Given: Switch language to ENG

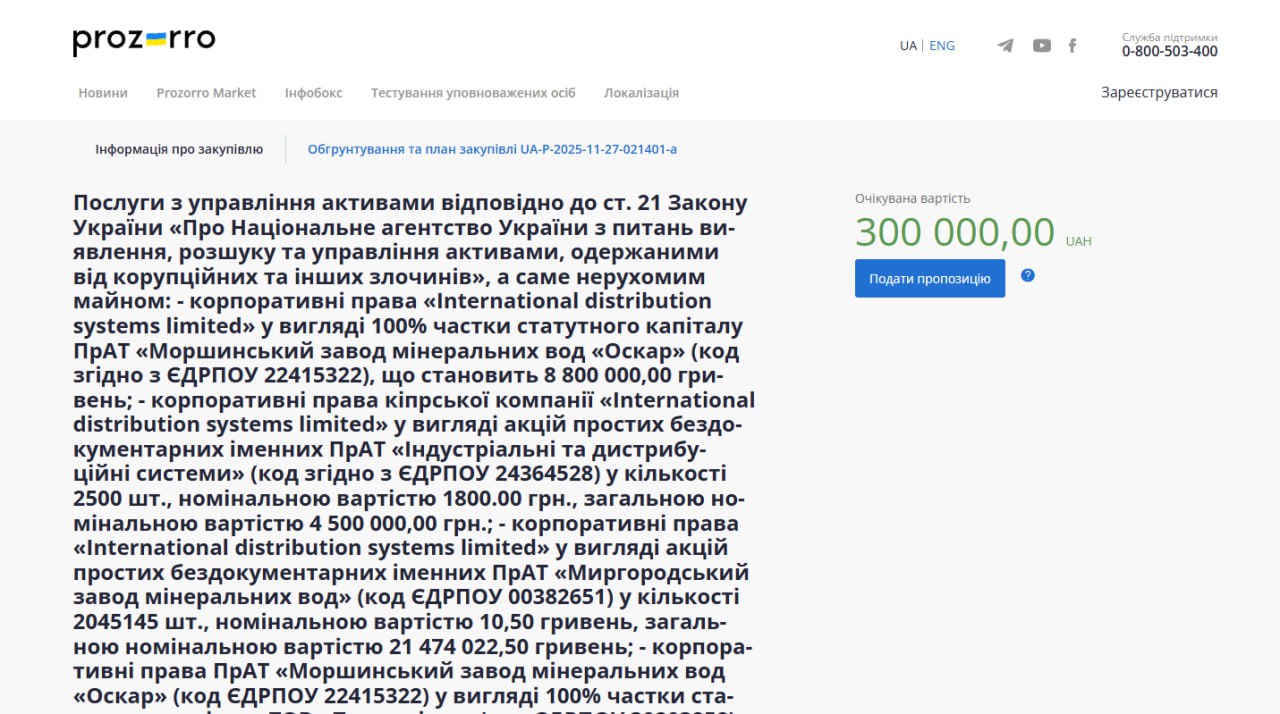Looking at the screenshot, I should pos(942,45).
